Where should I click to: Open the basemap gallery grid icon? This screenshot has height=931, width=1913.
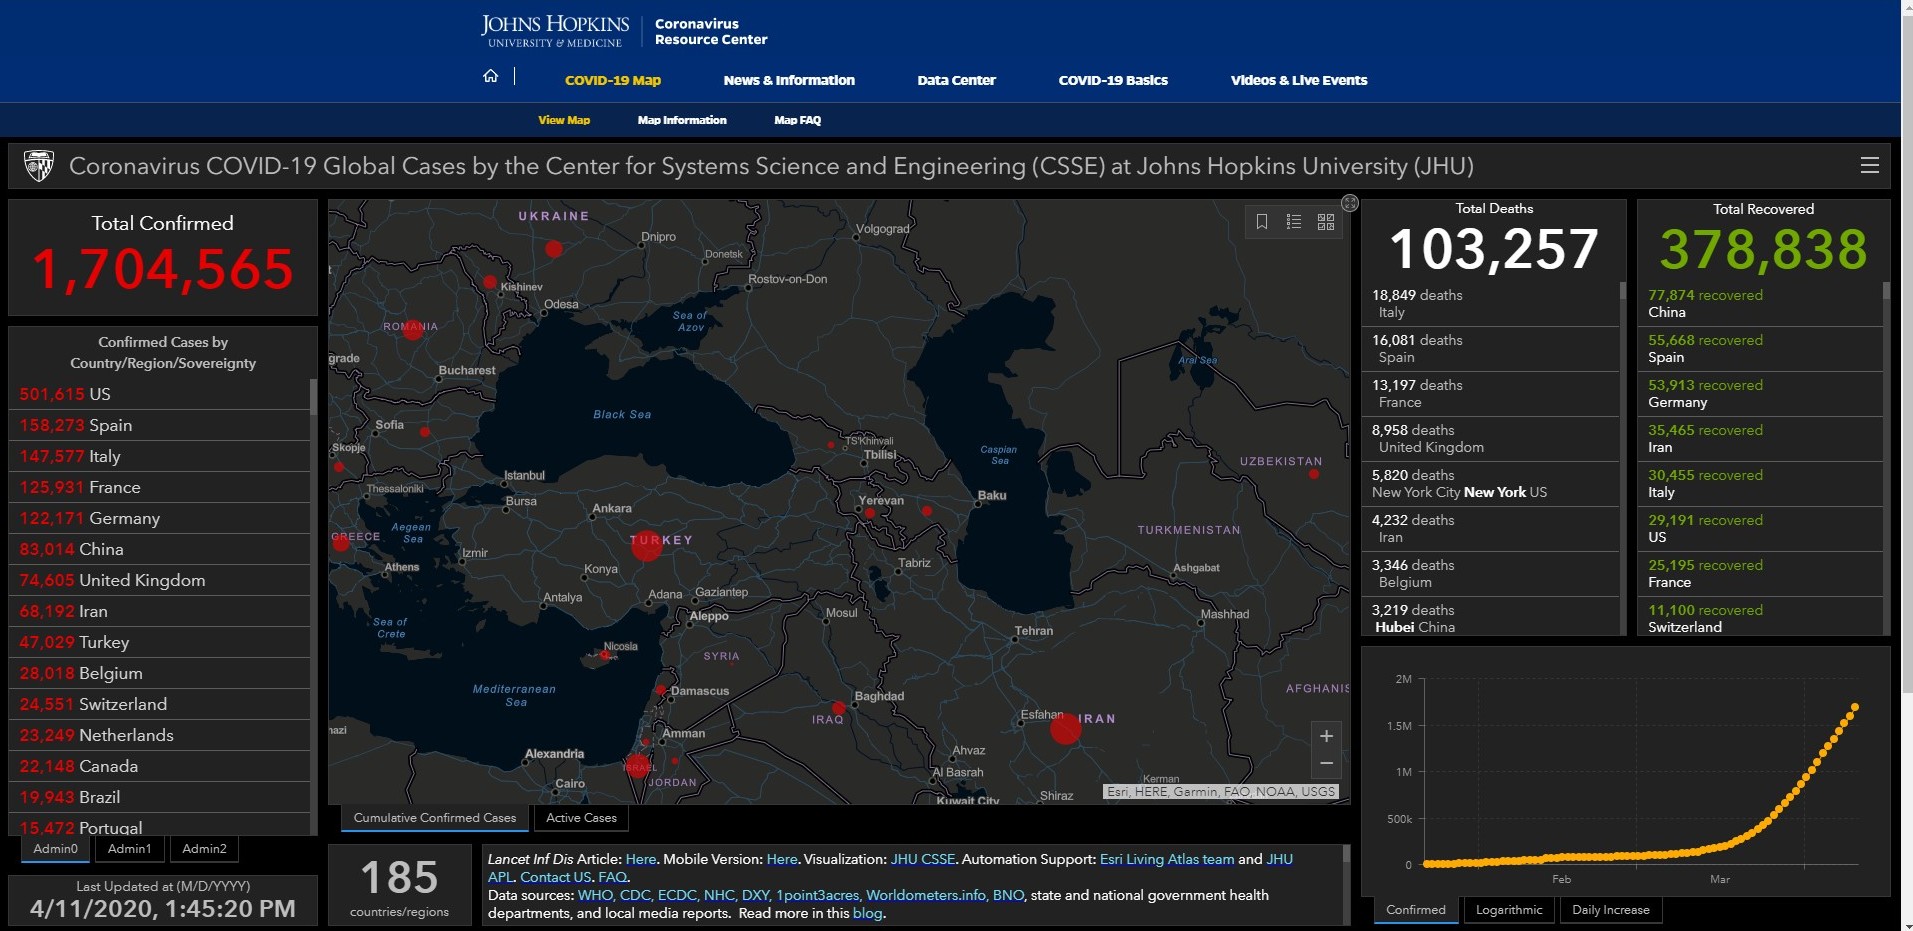click(x=1326, y=222)
